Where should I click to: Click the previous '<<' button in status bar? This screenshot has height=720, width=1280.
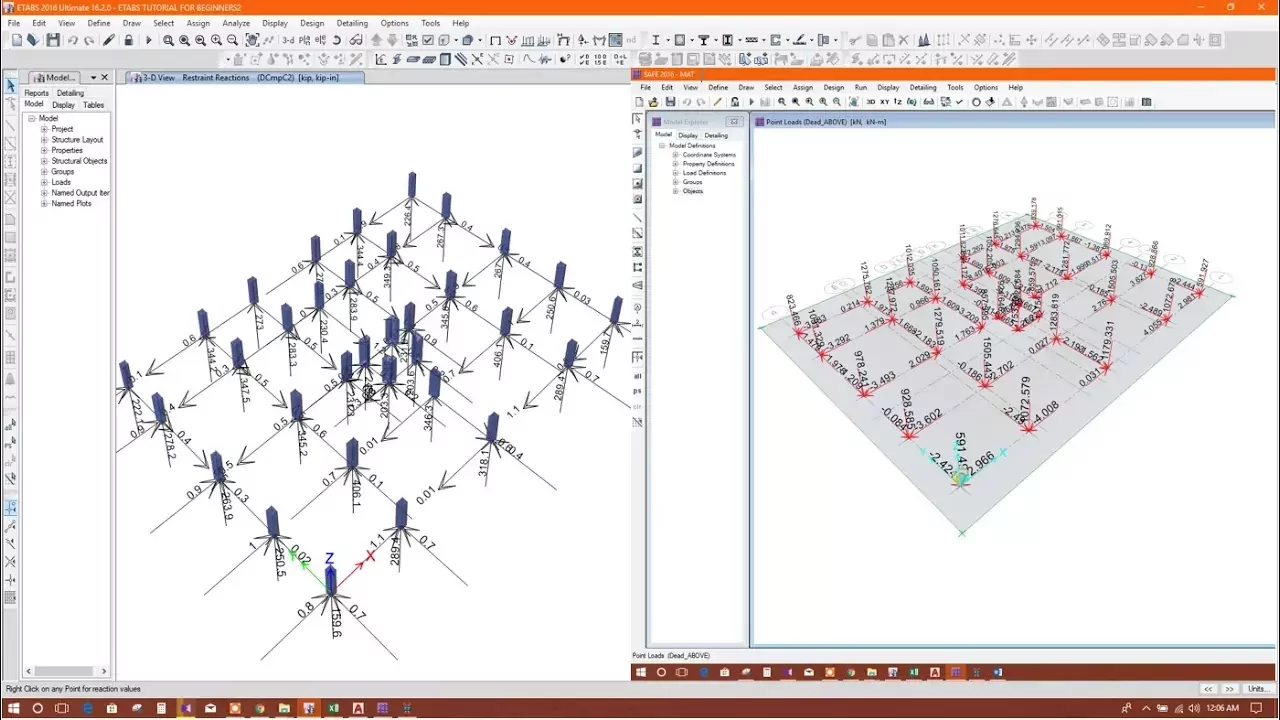pos(1208,689)
